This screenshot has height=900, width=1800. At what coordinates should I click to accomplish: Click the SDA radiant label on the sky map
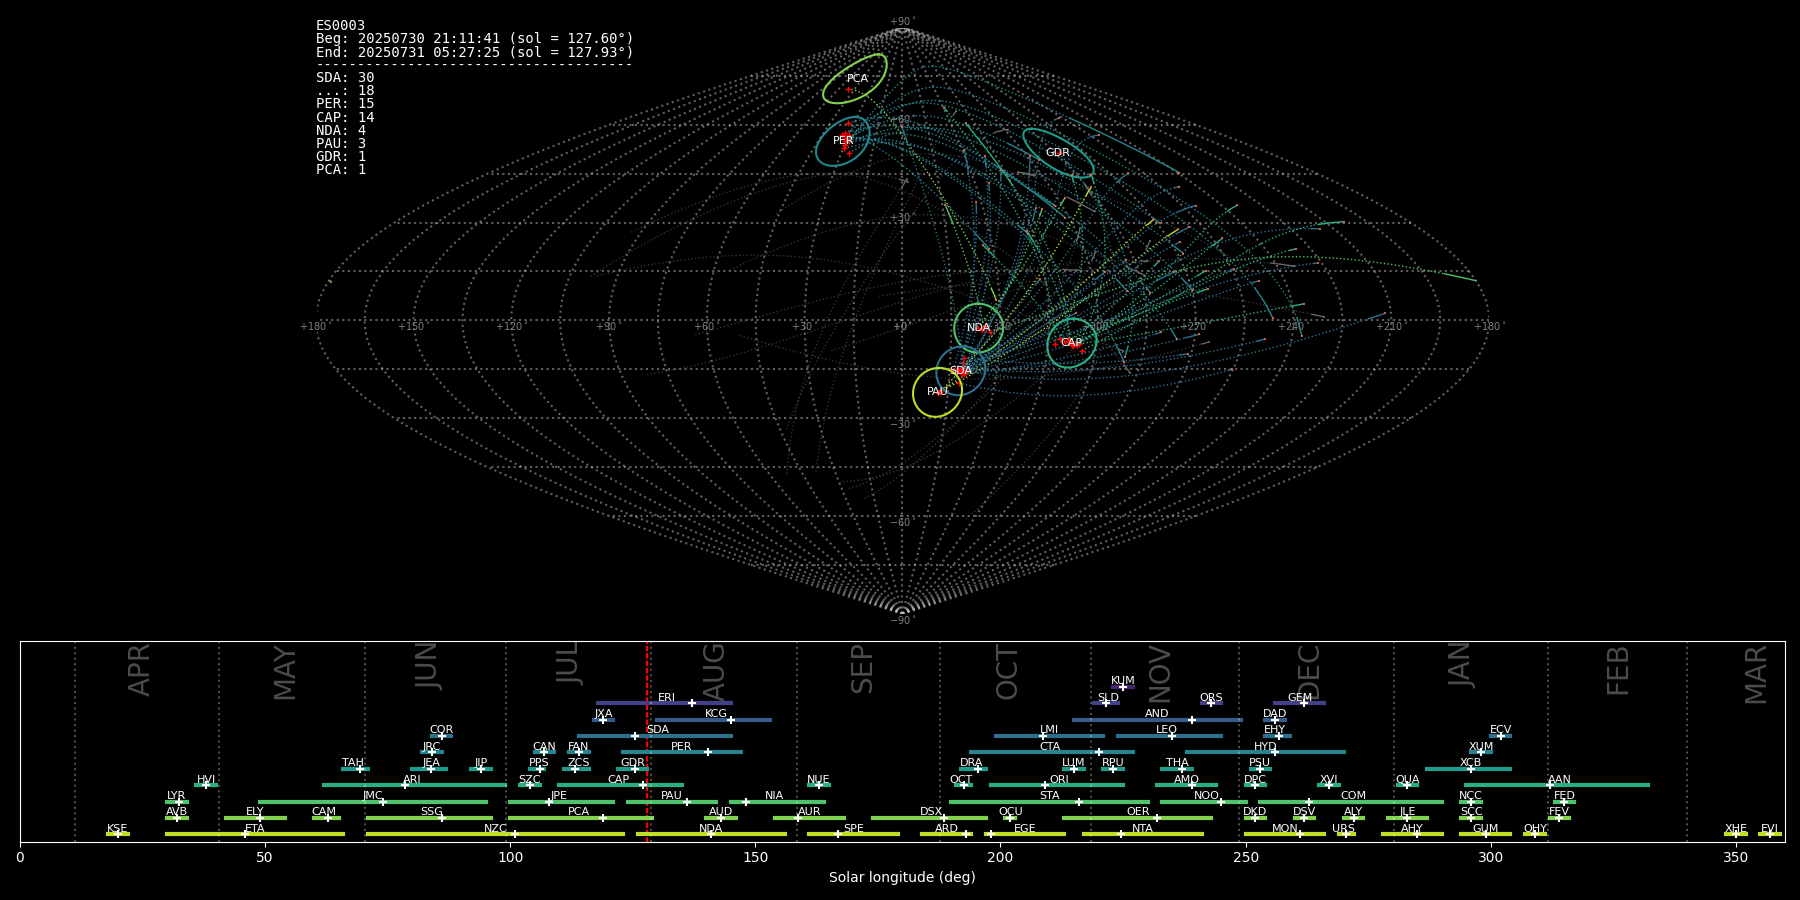coord(961,371)
